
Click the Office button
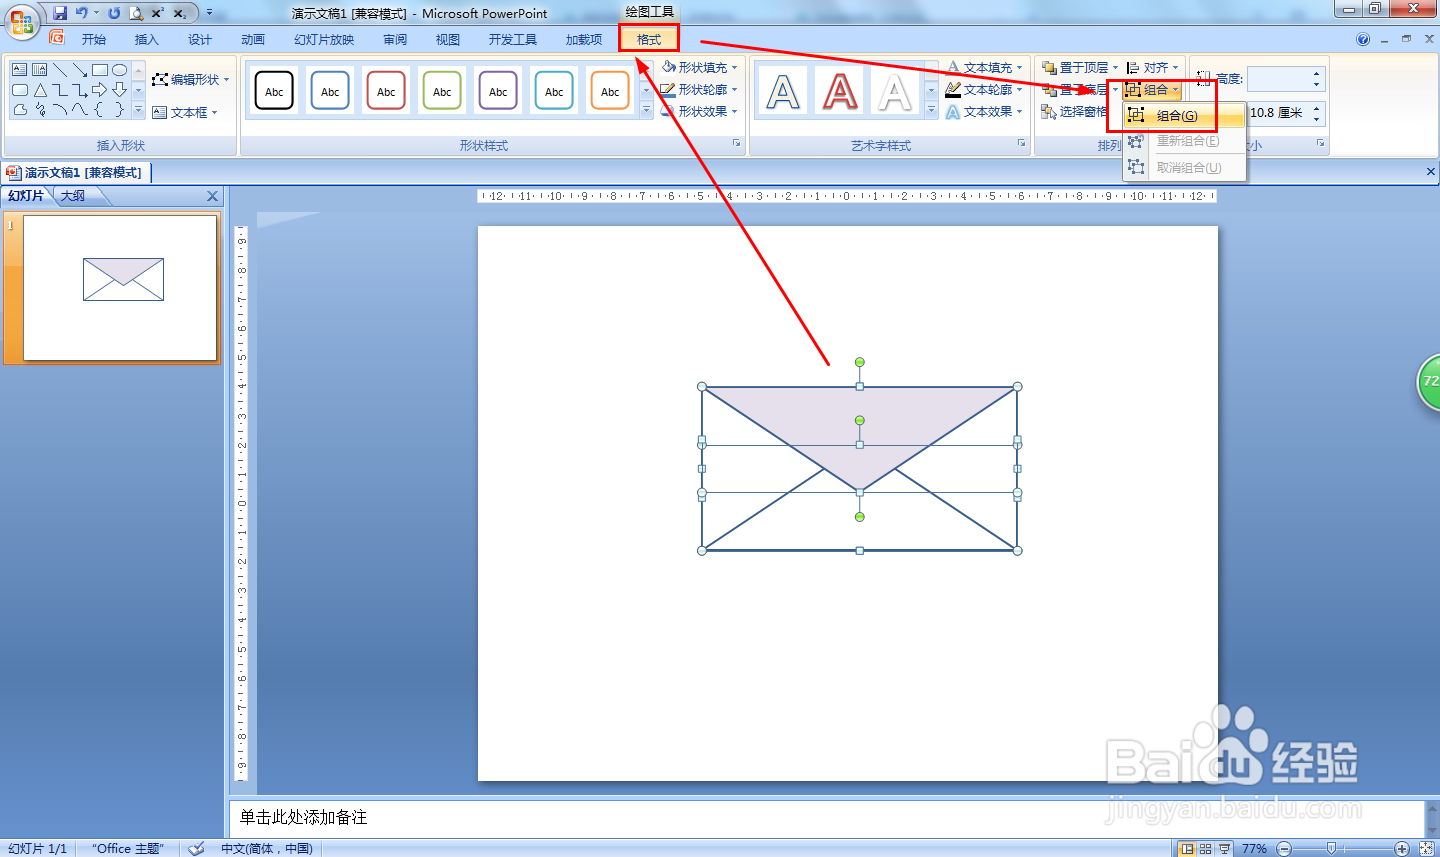21,21
